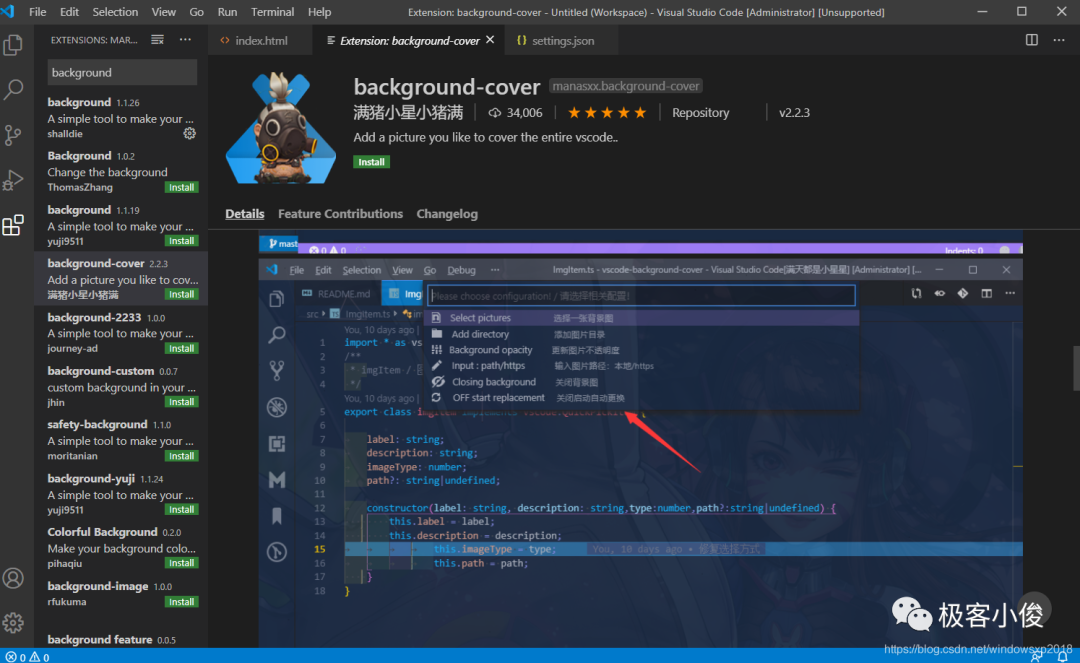Screen dimensions: 1080x663
Task: Click the 34,006 install count
Action: [515, 112]
